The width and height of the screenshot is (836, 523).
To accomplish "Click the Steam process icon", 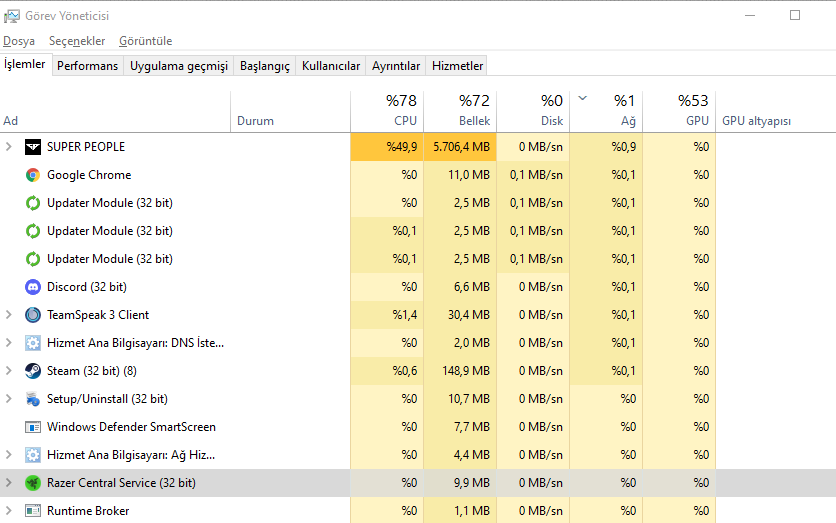I will coord(33,371).
